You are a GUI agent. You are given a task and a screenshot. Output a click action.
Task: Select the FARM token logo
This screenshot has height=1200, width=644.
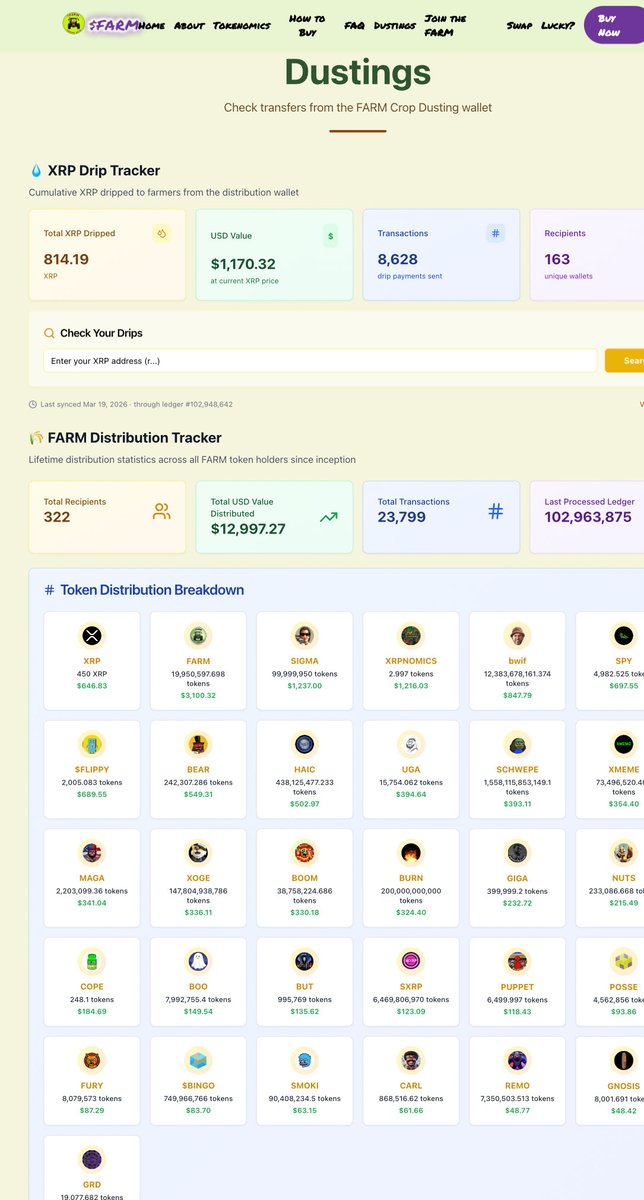click(x=198, y=635)
